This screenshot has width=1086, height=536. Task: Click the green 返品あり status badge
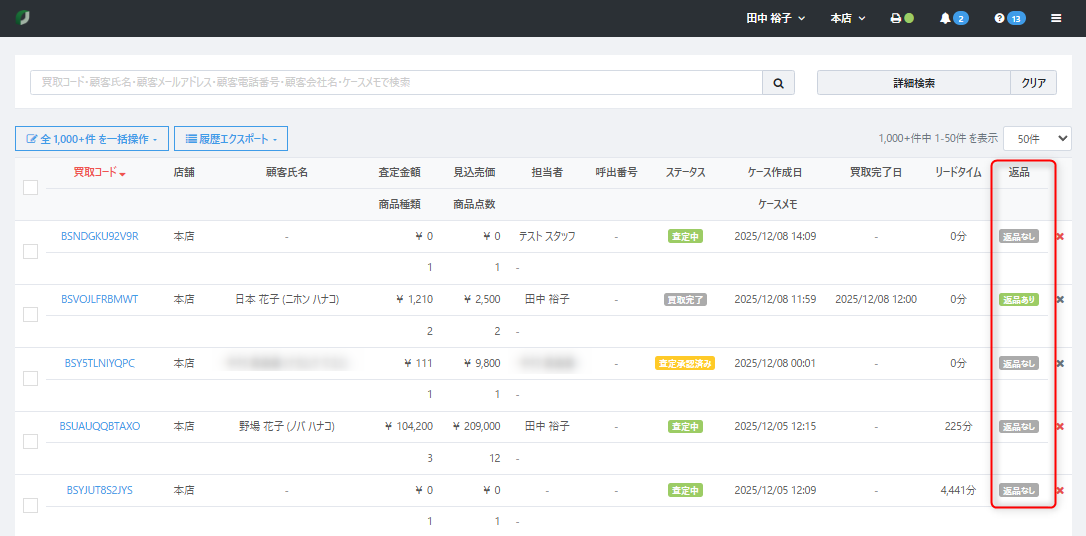[1018, 299]
